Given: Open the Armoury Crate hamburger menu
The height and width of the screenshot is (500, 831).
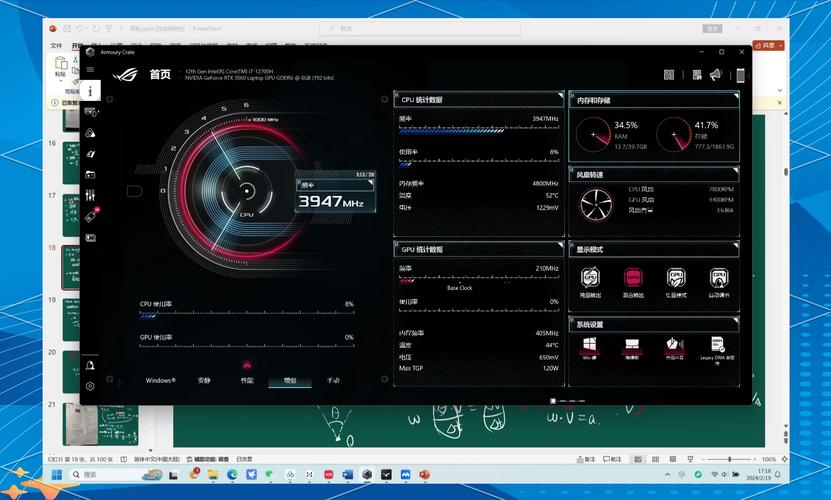Looking at the screenshot, I should [90, 69].
